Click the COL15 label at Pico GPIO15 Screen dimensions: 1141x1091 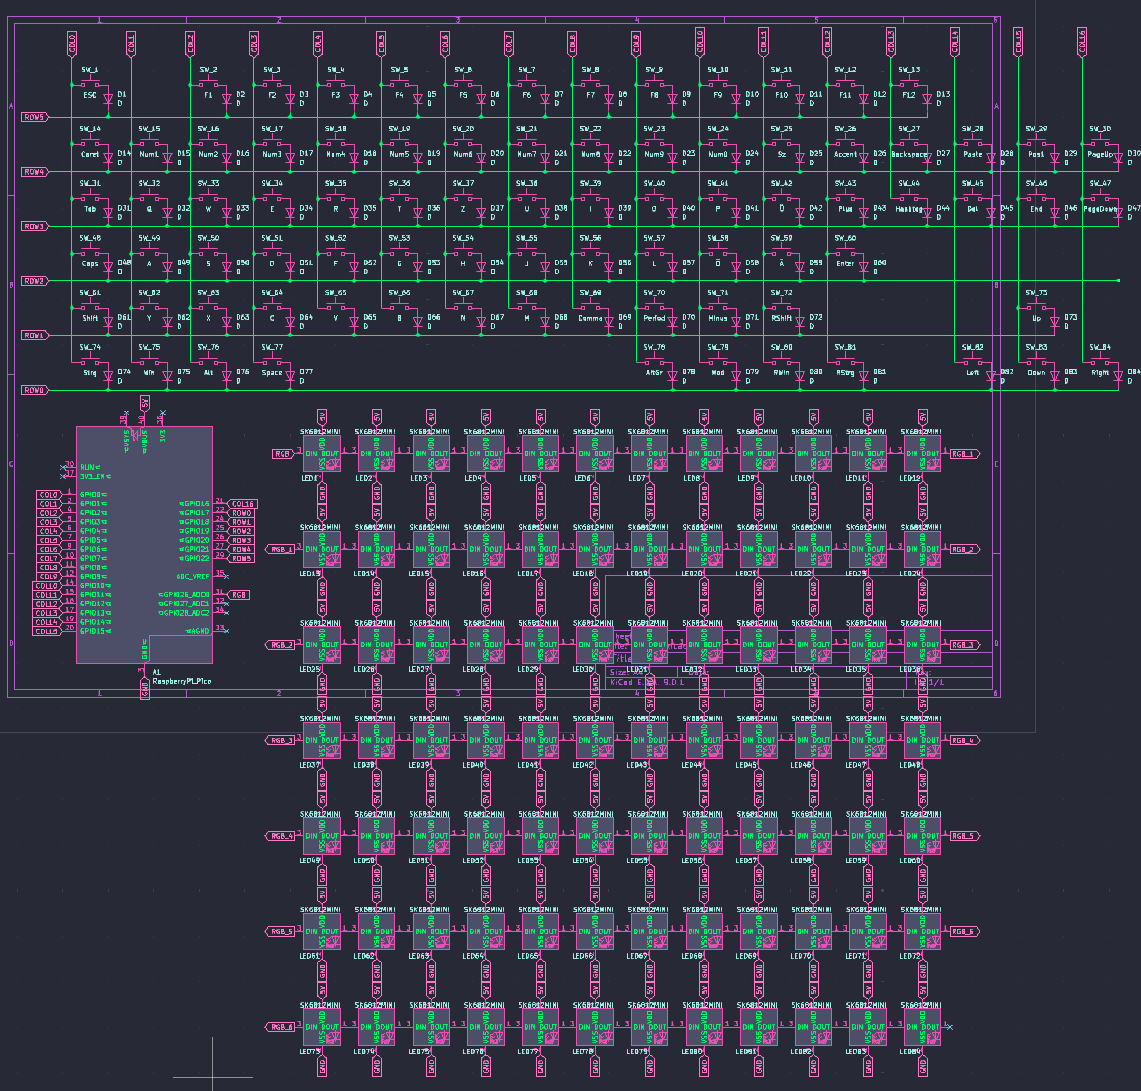coord(47,631)
